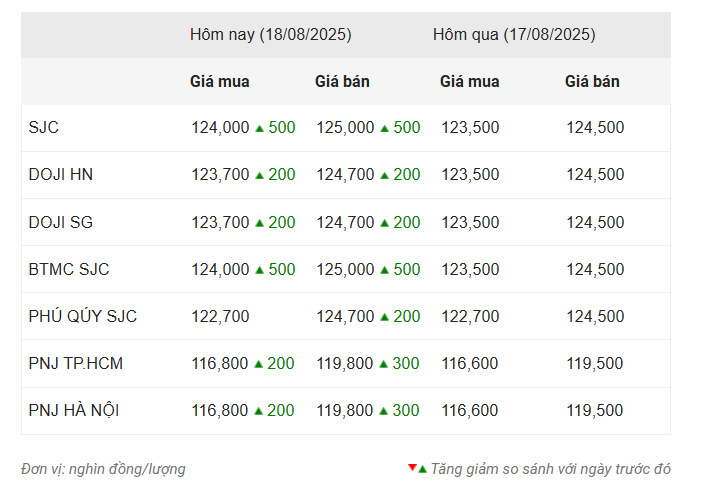Select the DOJI SG row label
702x492 pixels.
point(60,222)
